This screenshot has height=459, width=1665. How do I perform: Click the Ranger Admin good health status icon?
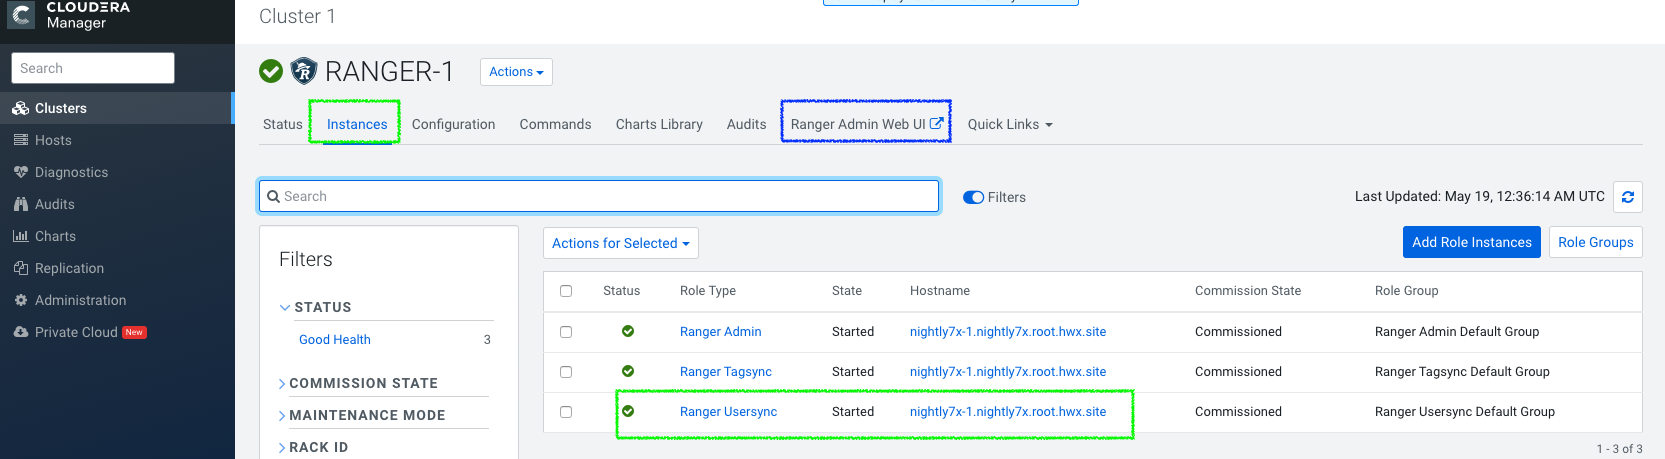click(x=628, y=331)
